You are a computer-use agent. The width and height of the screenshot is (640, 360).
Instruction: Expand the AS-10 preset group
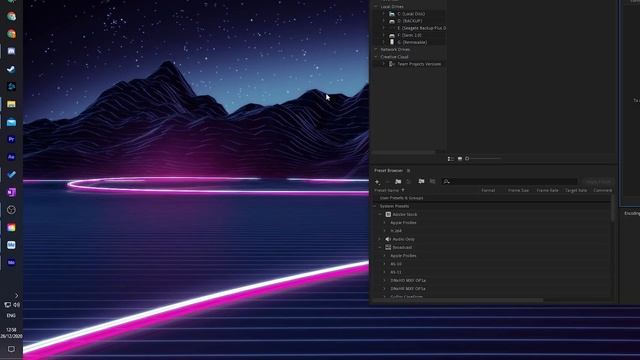coord(384,264)
